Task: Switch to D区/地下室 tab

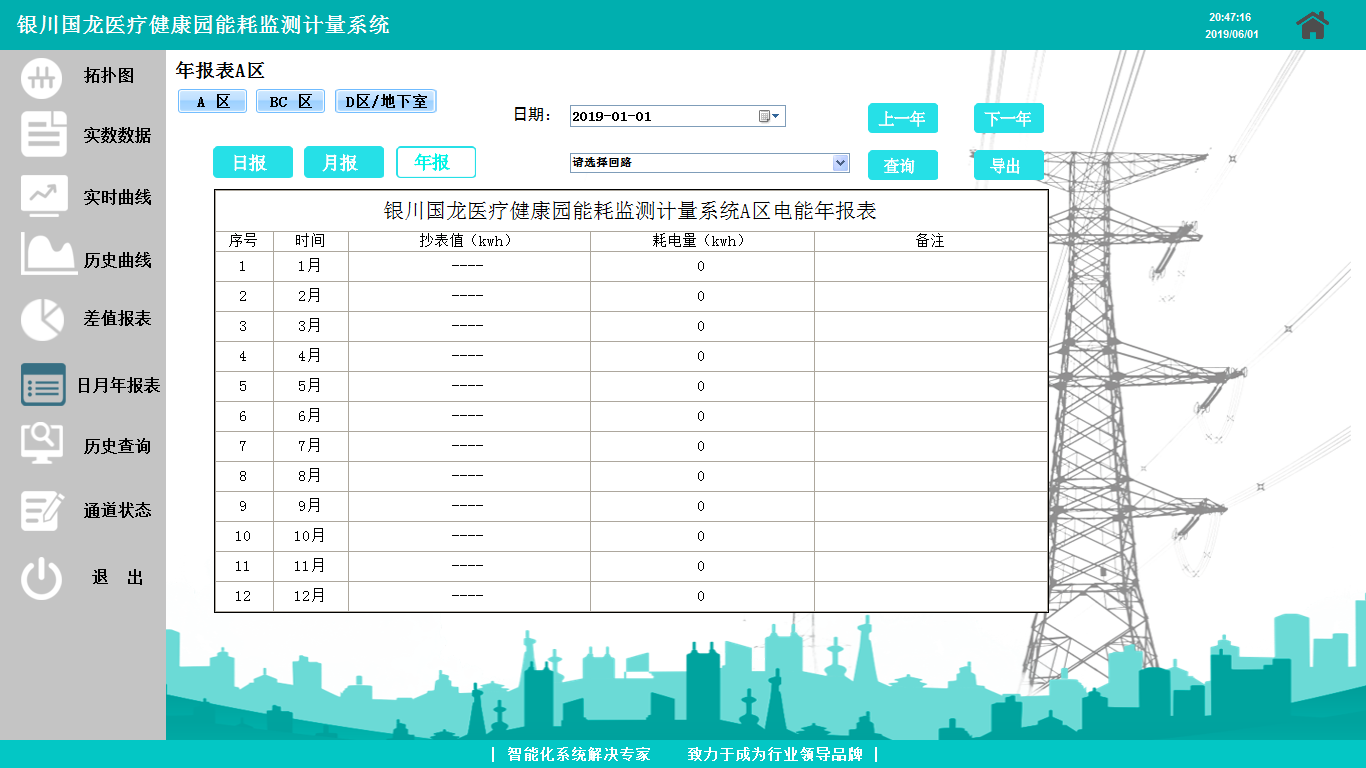Action: [385, 102]
